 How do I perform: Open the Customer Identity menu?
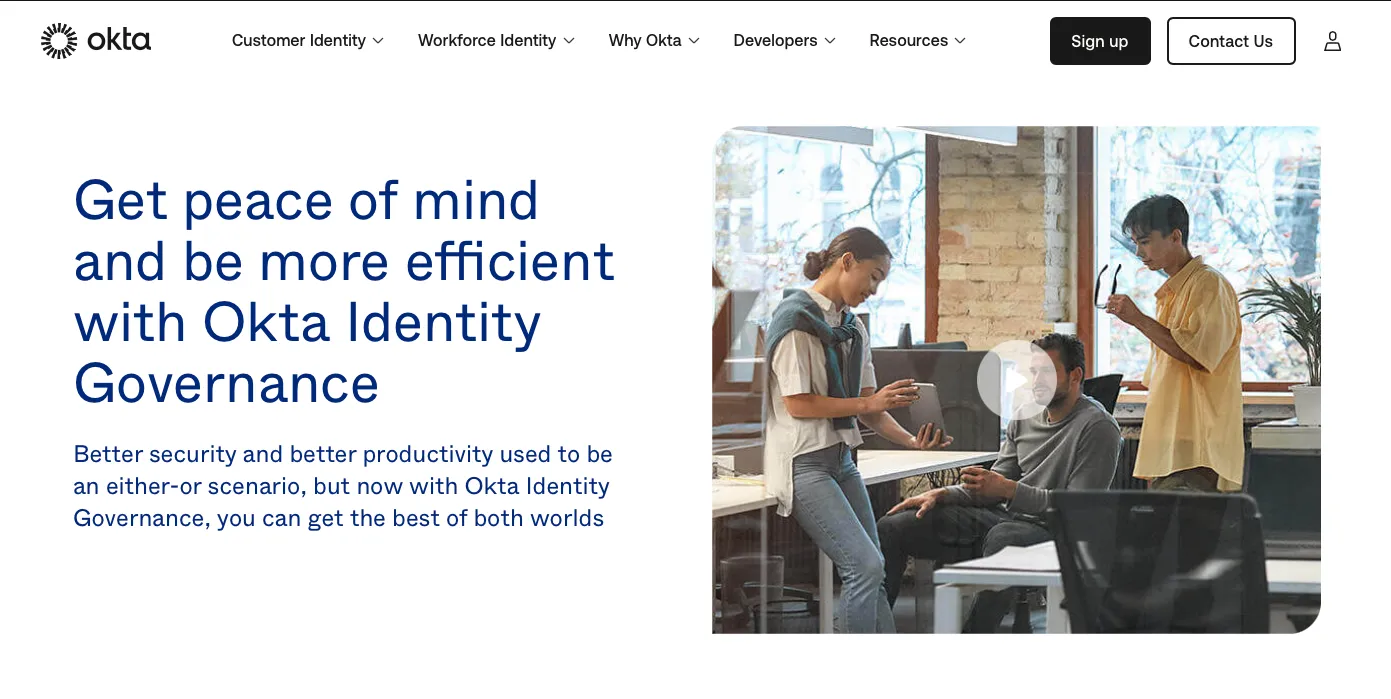[307, 41]
